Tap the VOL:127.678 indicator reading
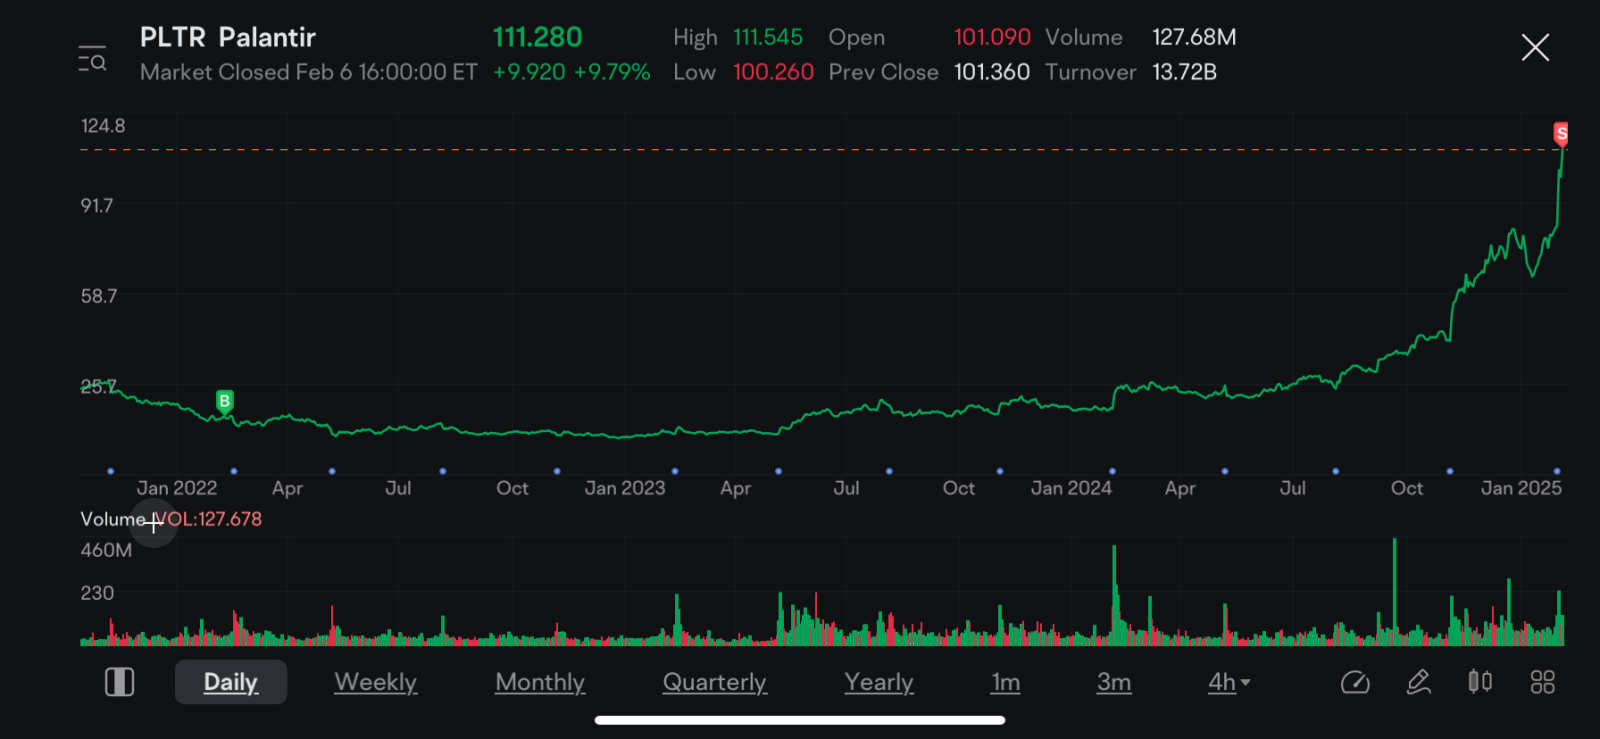 208,519
